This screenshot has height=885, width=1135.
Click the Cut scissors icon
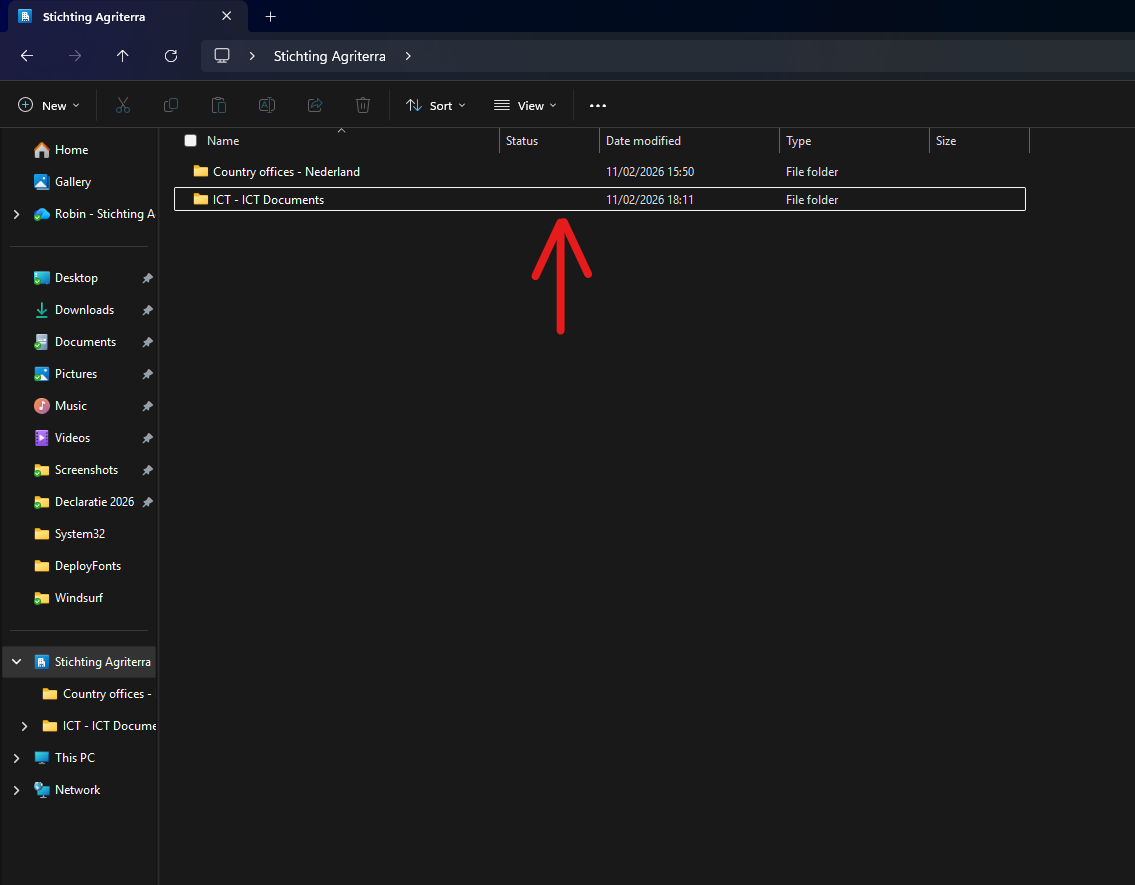[x=123, y=106]
